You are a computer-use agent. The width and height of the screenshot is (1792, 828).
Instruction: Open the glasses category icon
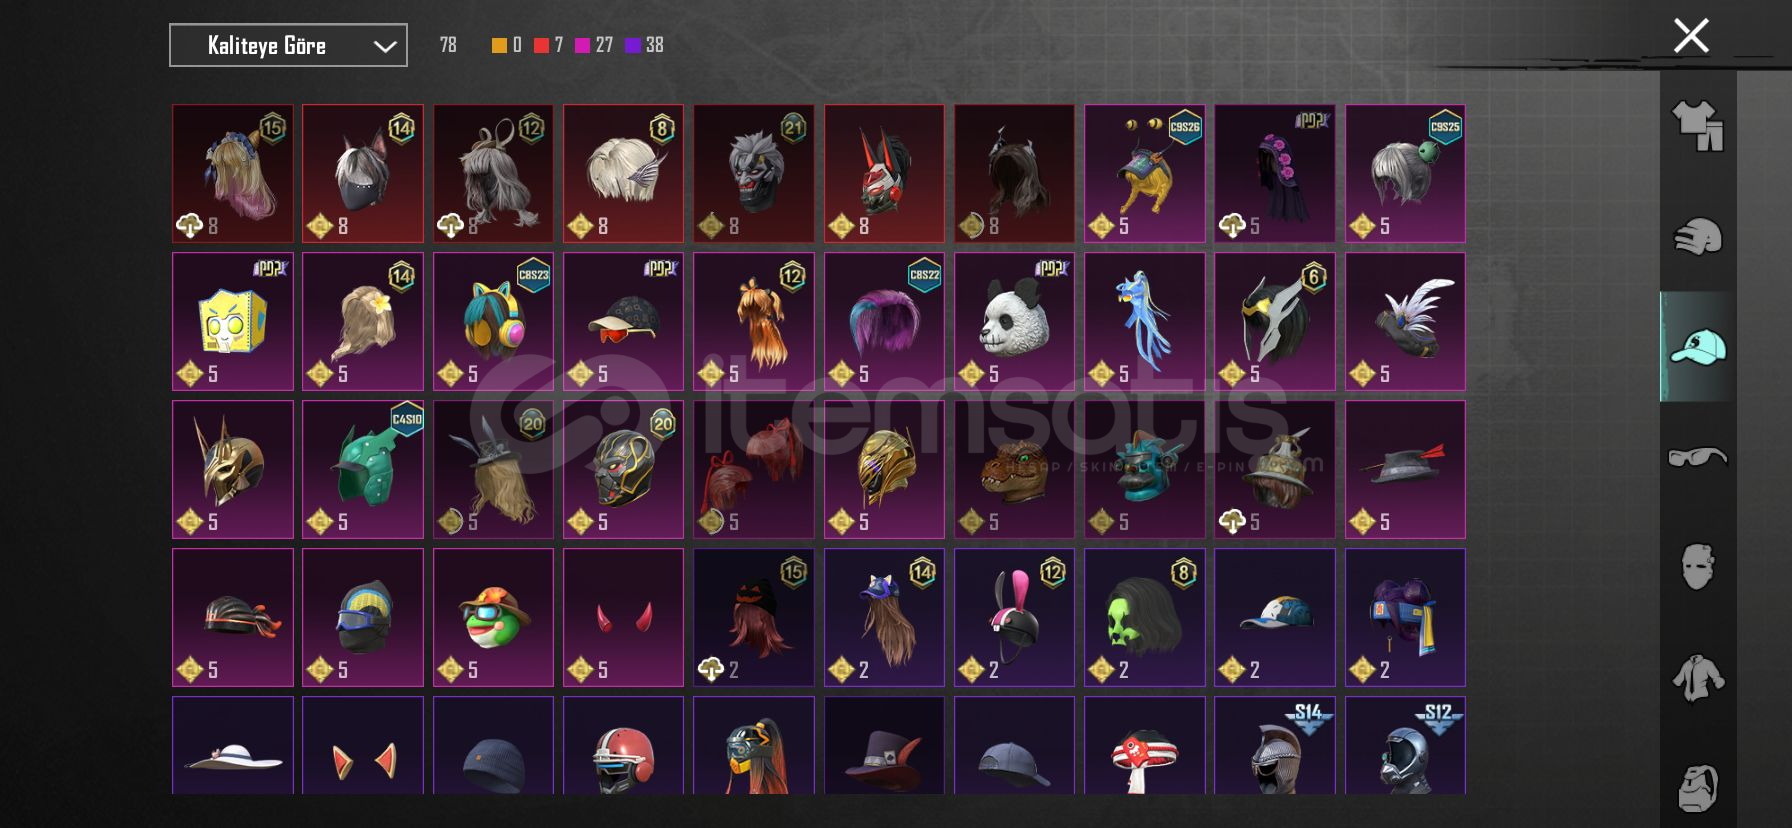click(x=1698, y=457)
